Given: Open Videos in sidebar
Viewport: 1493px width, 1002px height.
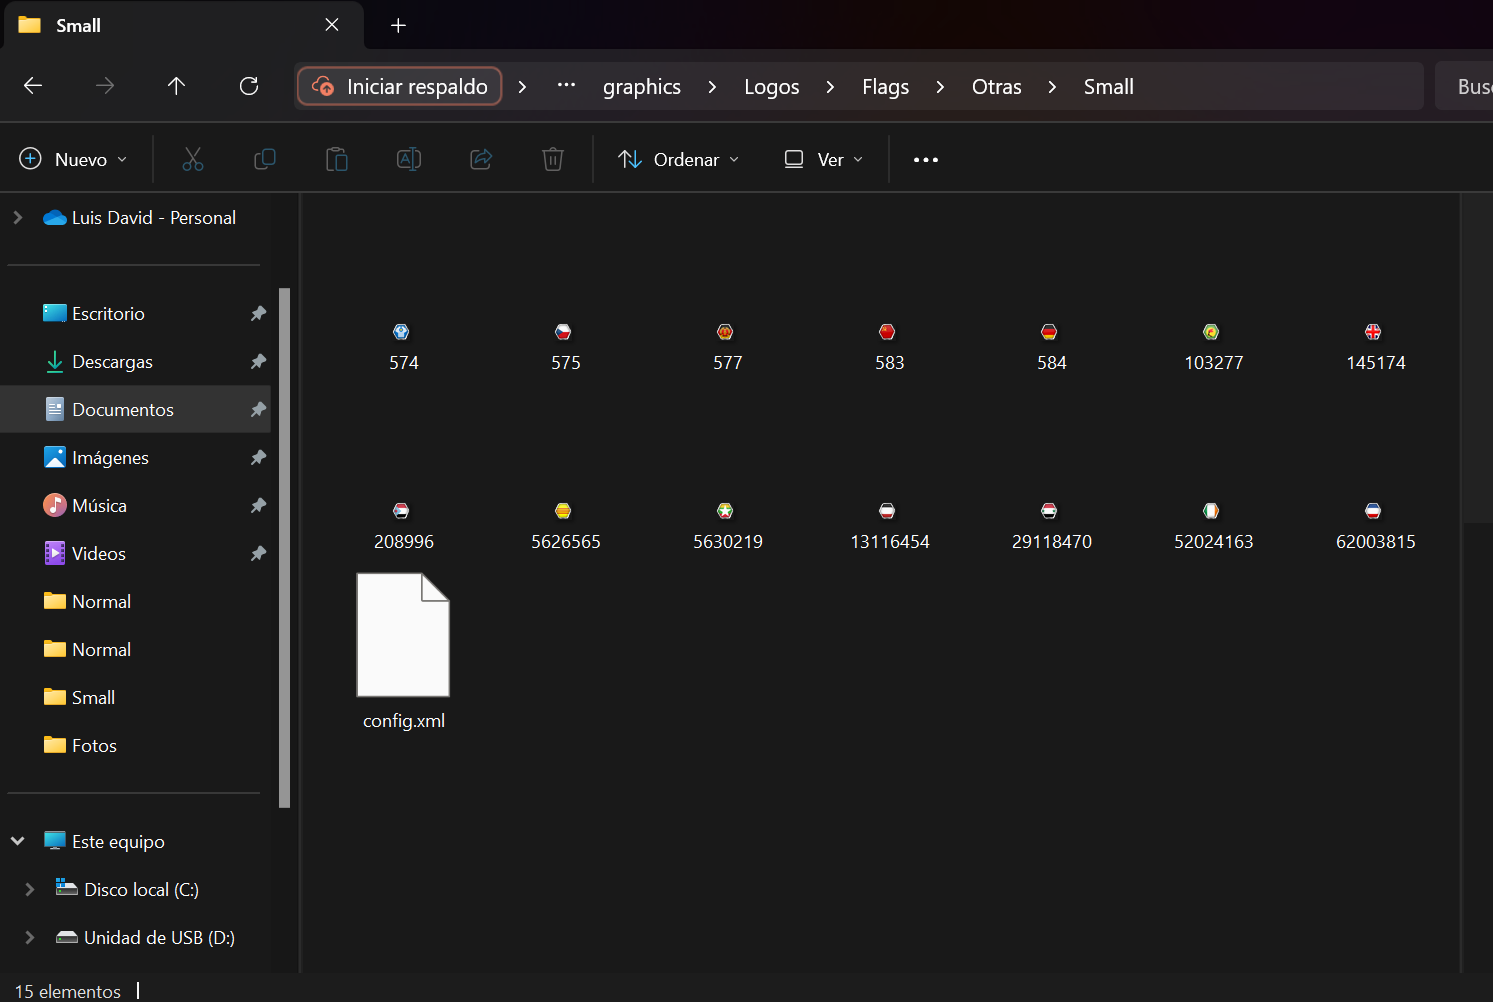Looking at the screenshot, I should click(x=137, y=553).
